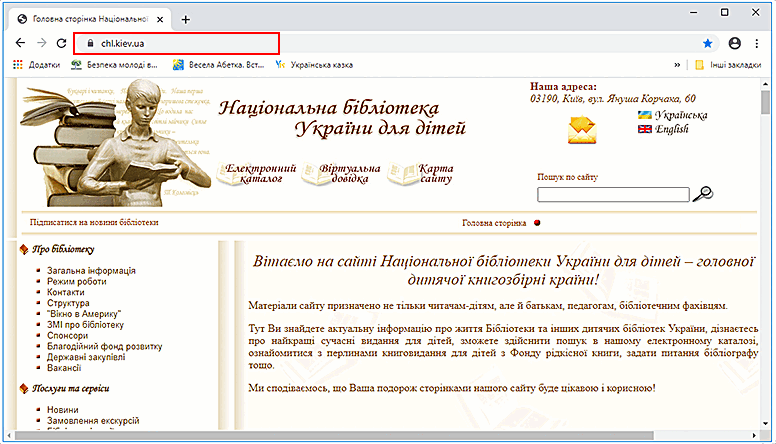
Task: Open Державні закупівлі menu item
Action: click(x=86, y=357)
